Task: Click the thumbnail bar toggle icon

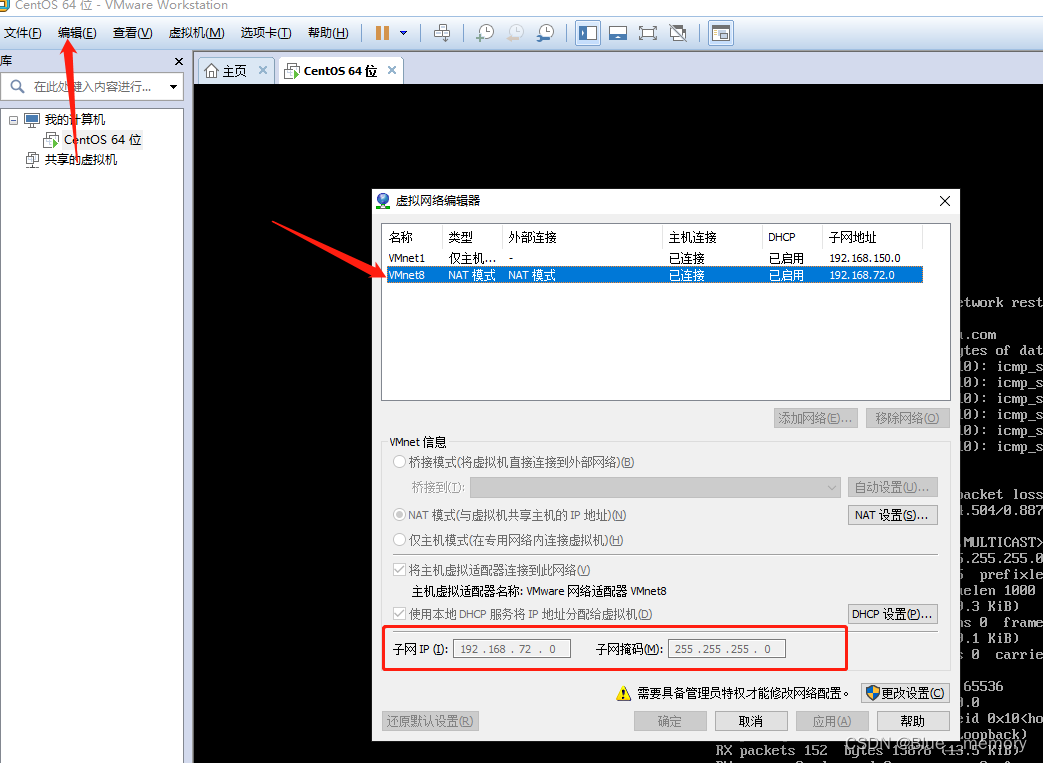Action: [618, 33]
